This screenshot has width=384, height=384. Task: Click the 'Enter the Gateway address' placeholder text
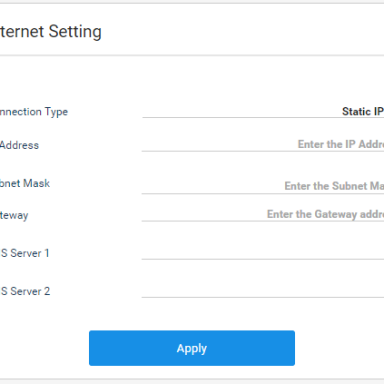click(325, 214)
